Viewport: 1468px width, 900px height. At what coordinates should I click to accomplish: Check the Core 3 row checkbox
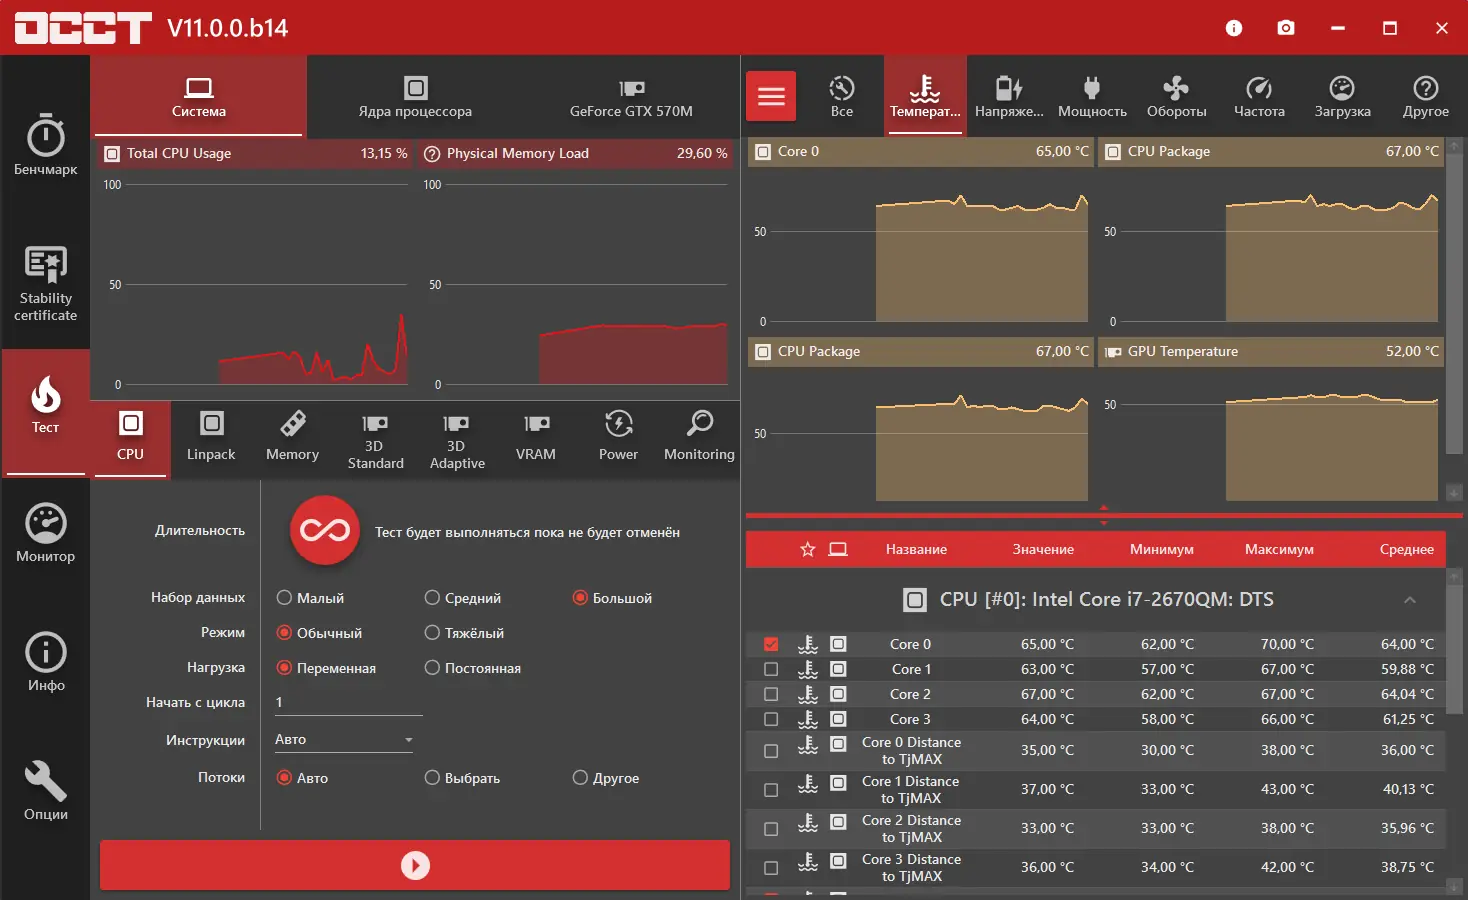771,719
